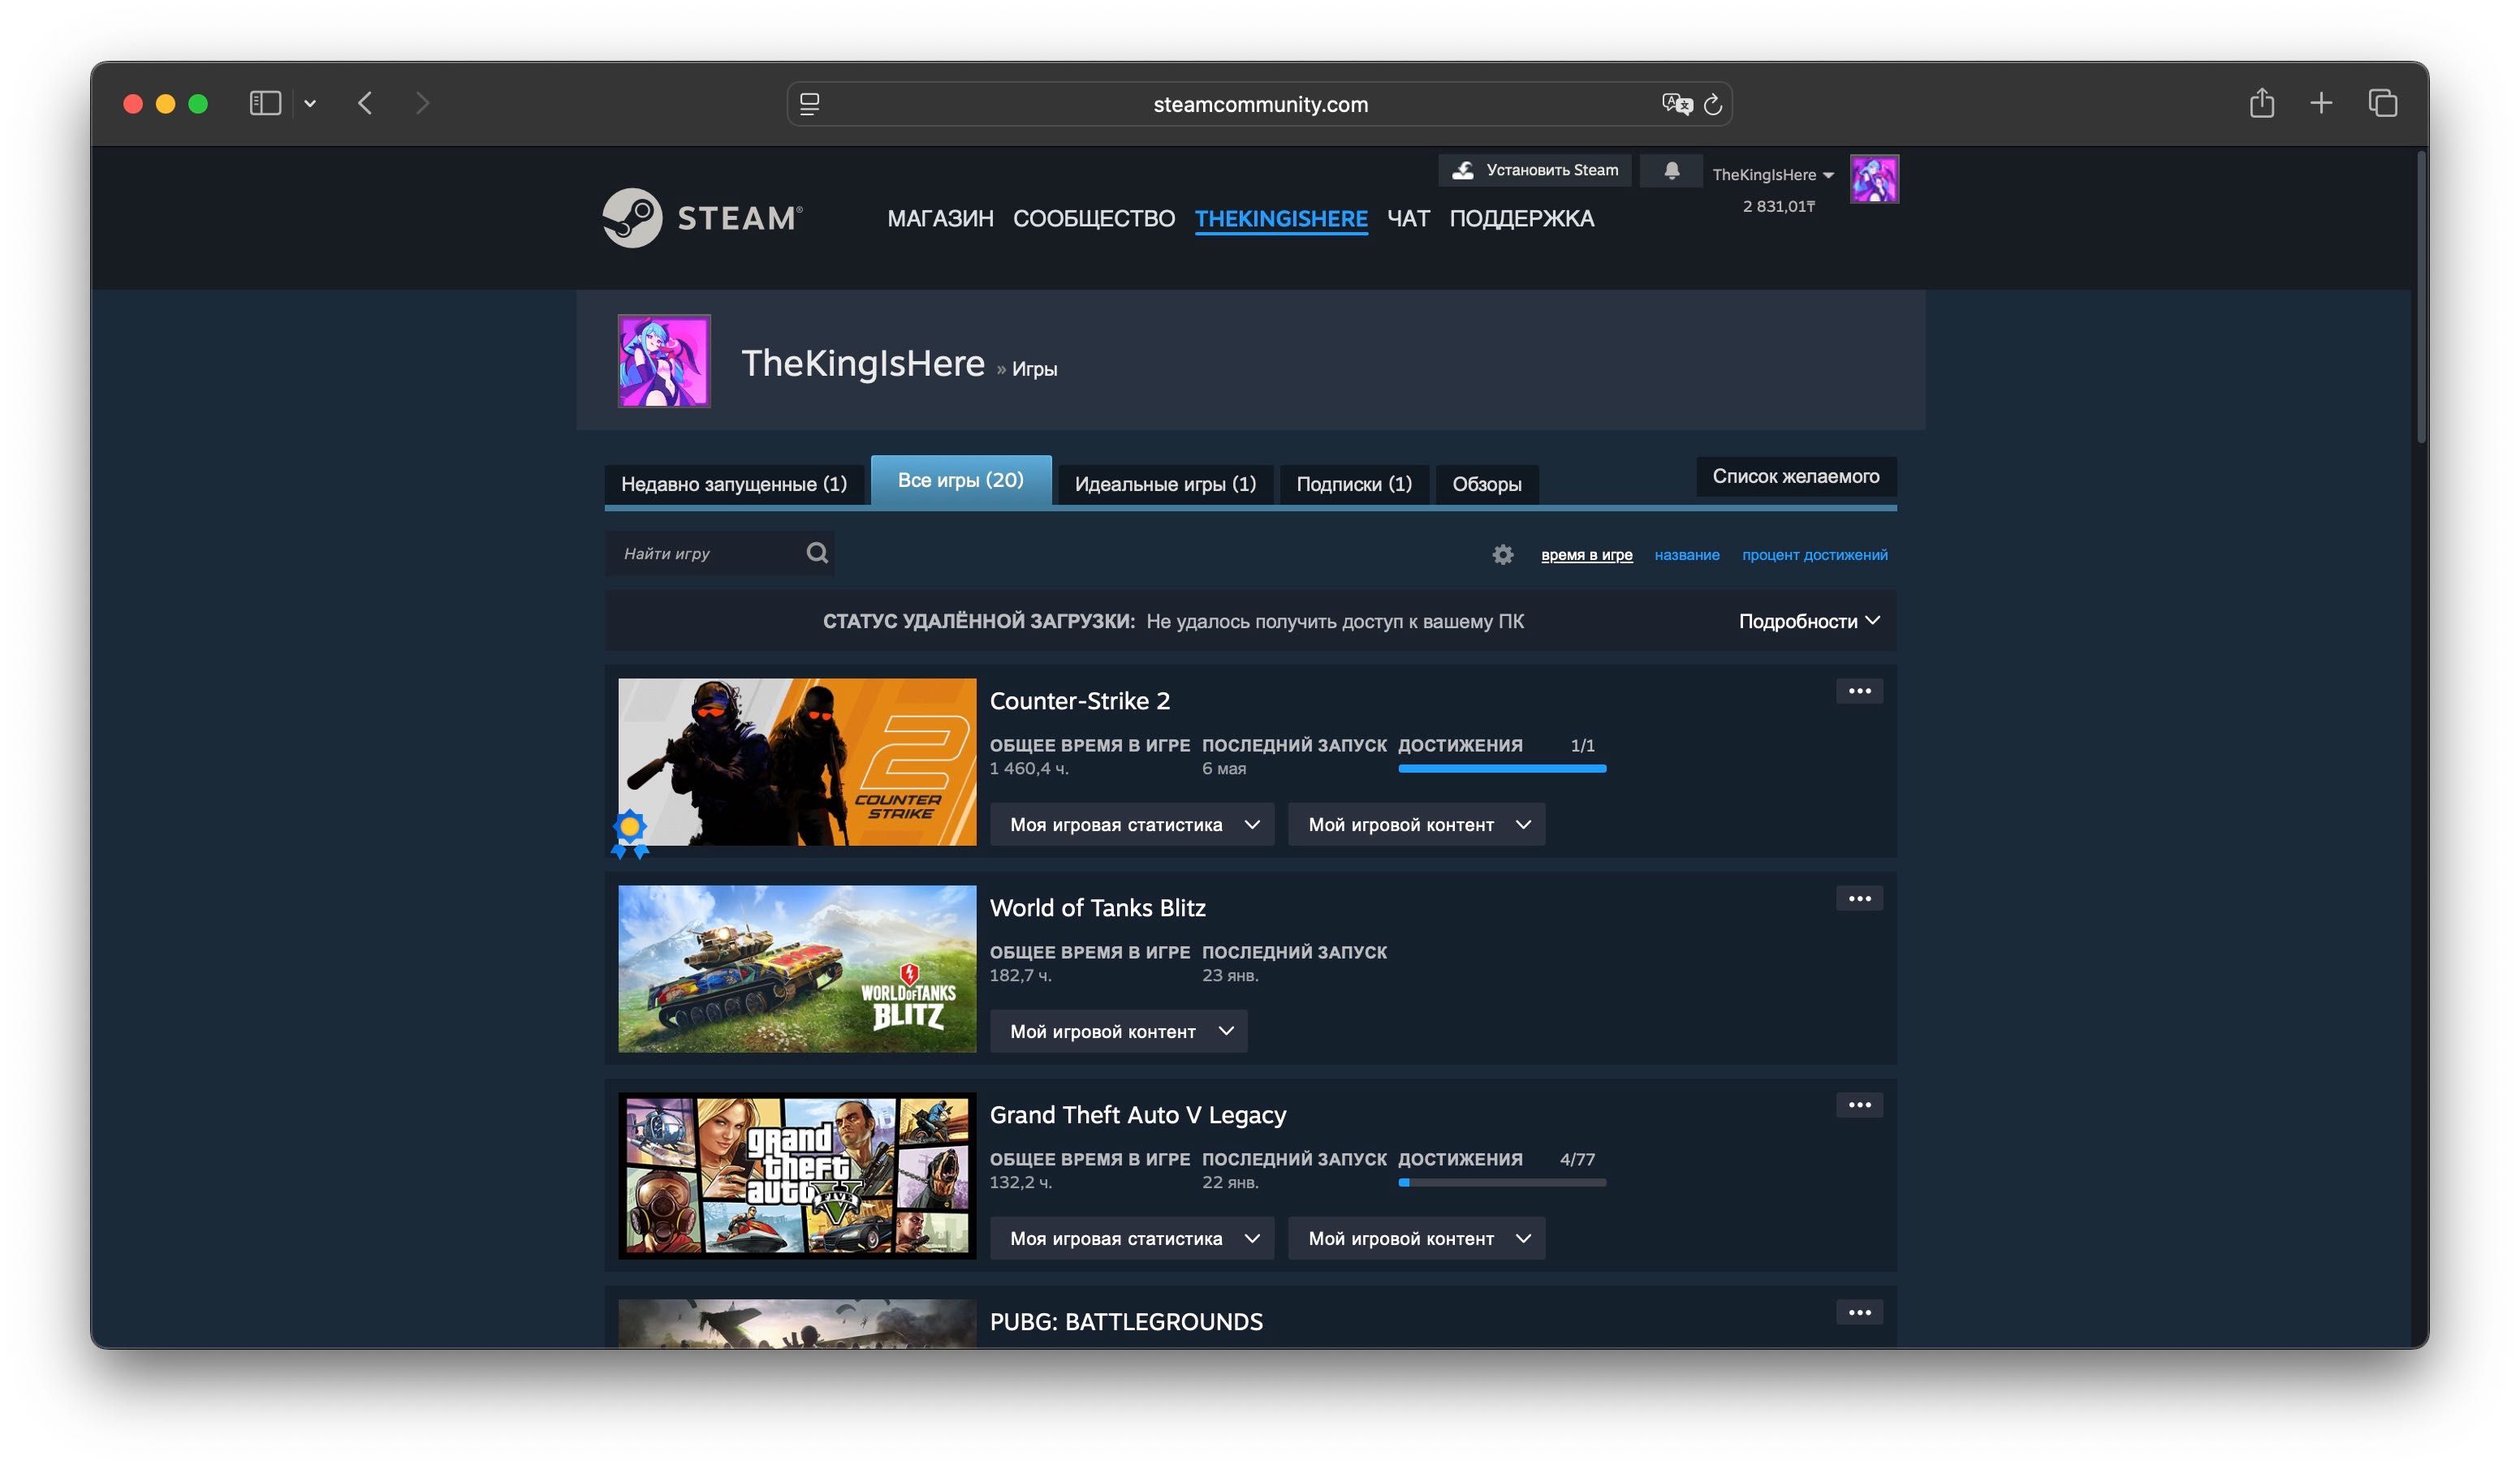Image resolution: width=2520 pixels, height=1469 pixels.
Task: Click the wallet balance 2 831,01₸
Action: [x=1778, y=206]
